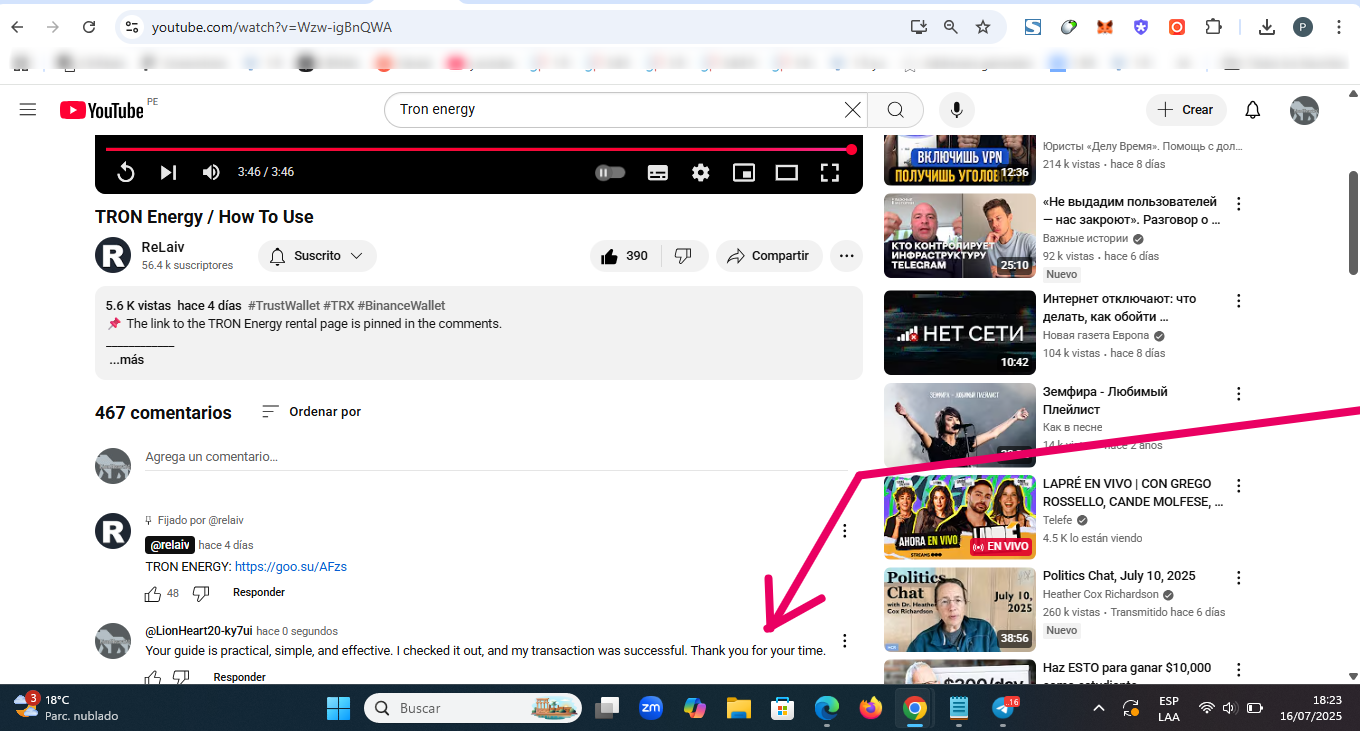View site information icon in address bar
The image size is (1360, 731).
(132, 27)
